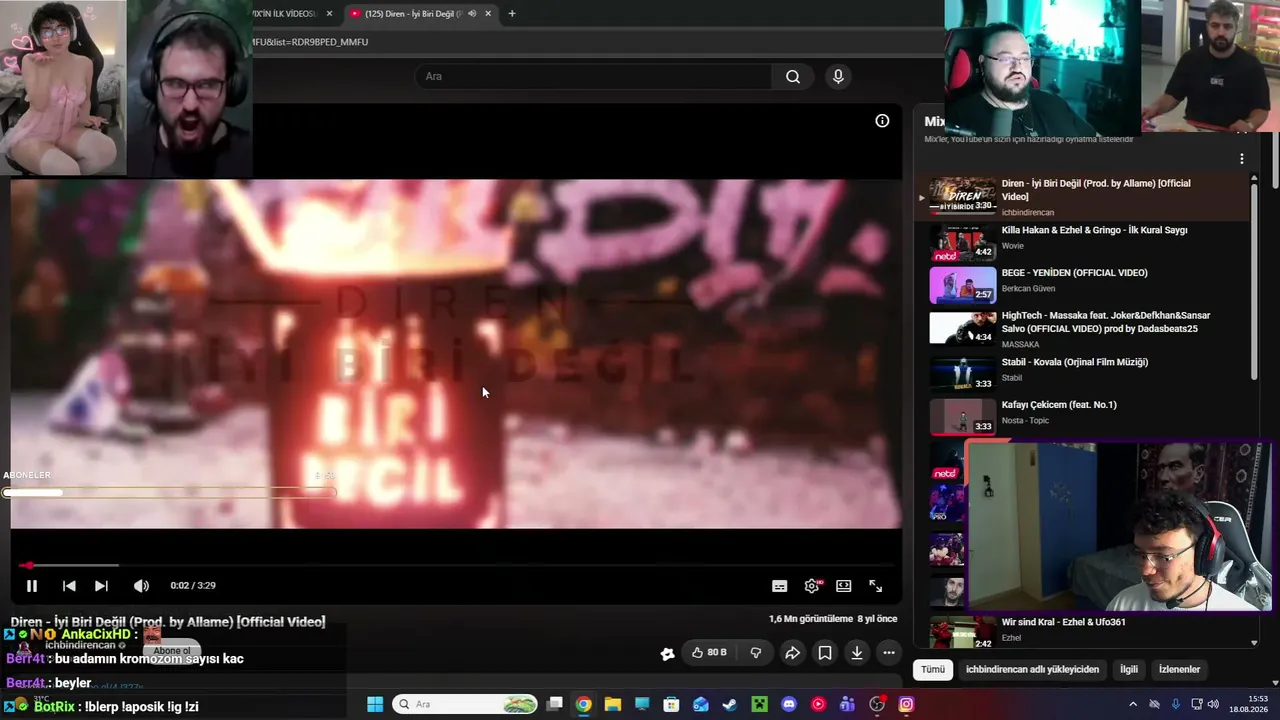Skip to the next video in the player
This screenshot has width=1280, height=720.
tap(101, 586)
